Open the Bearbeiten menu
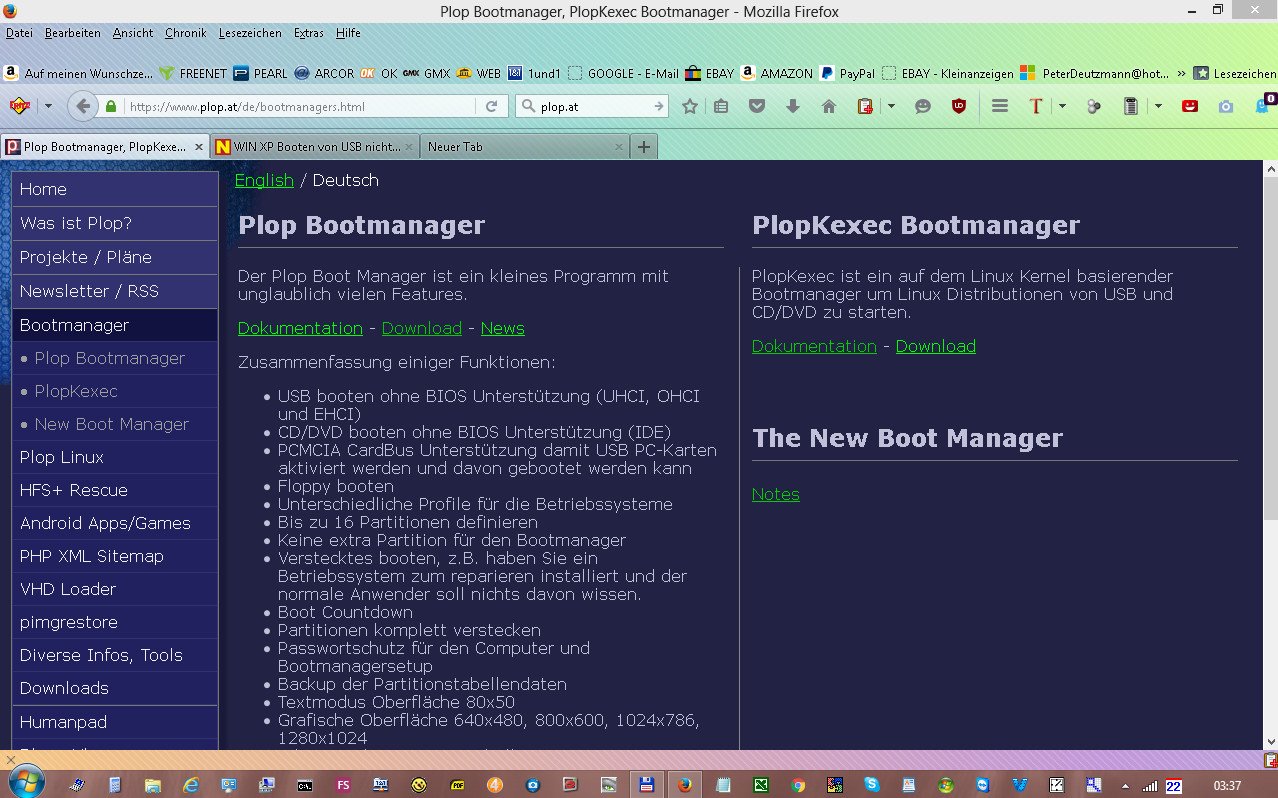Viewport: 1278px width, 798px height. tap(73, 33)
